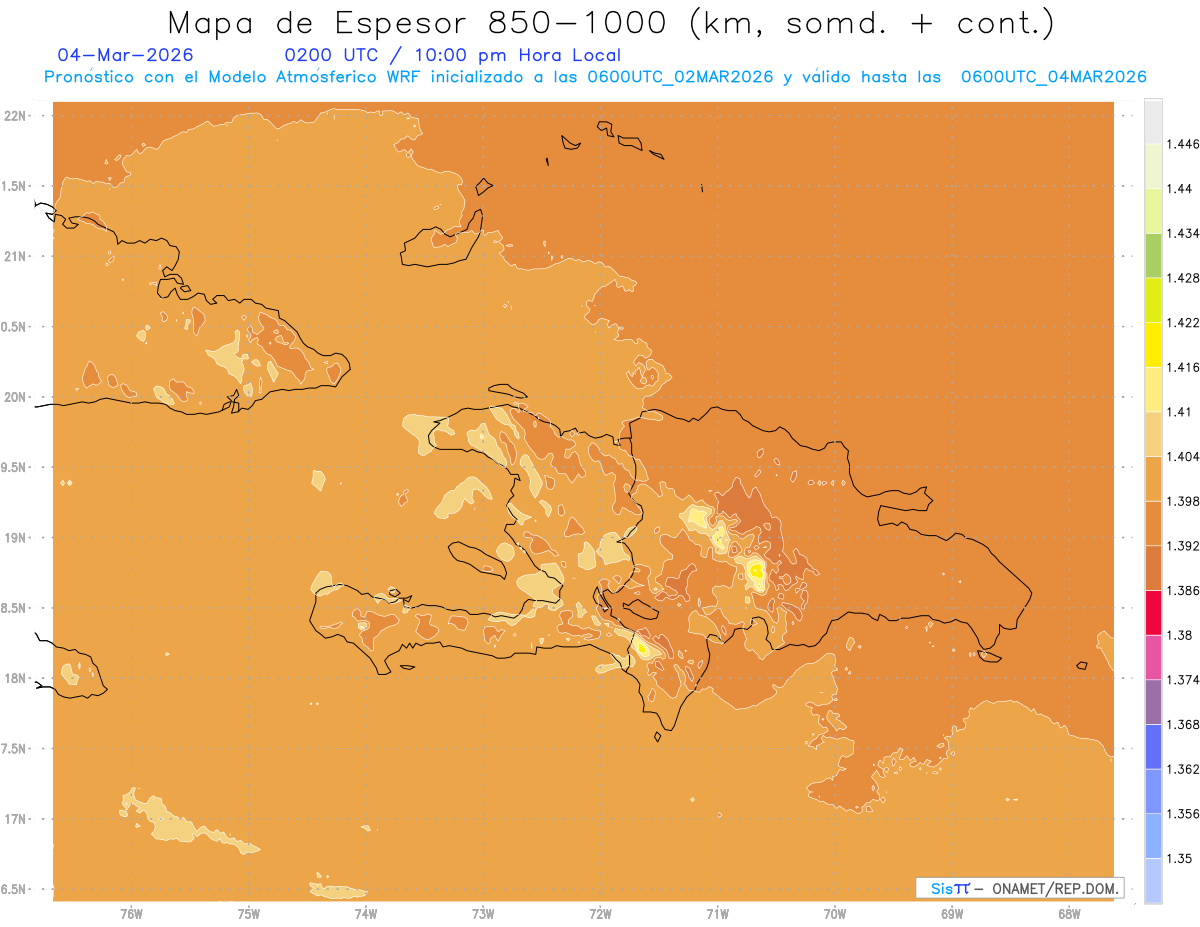
Task: Click the valid-until stamp "0600UTC_04MAR2026"
Action: pyautogui.click(x=1053, y=77)
